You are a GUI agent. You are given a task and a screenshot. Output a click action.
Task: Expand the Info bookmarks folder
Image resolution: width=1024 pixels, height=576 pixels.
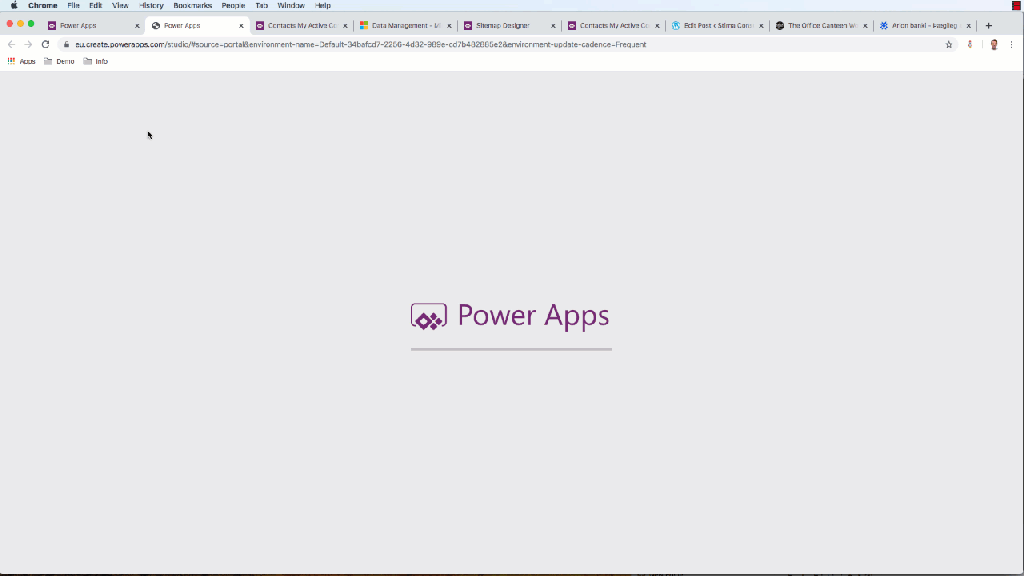(98, 61)
